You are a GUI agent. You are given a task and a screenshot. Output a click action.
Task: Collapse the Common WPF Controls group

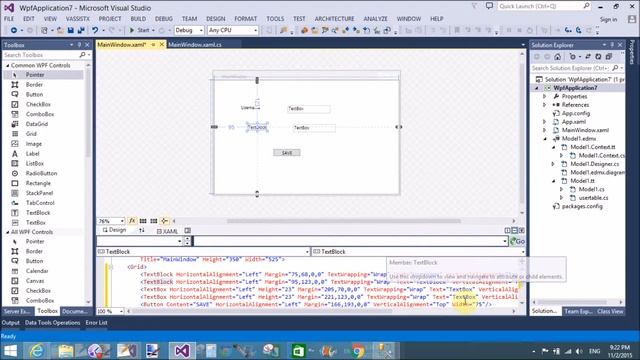pyautogui.click(x=7, y=65)
